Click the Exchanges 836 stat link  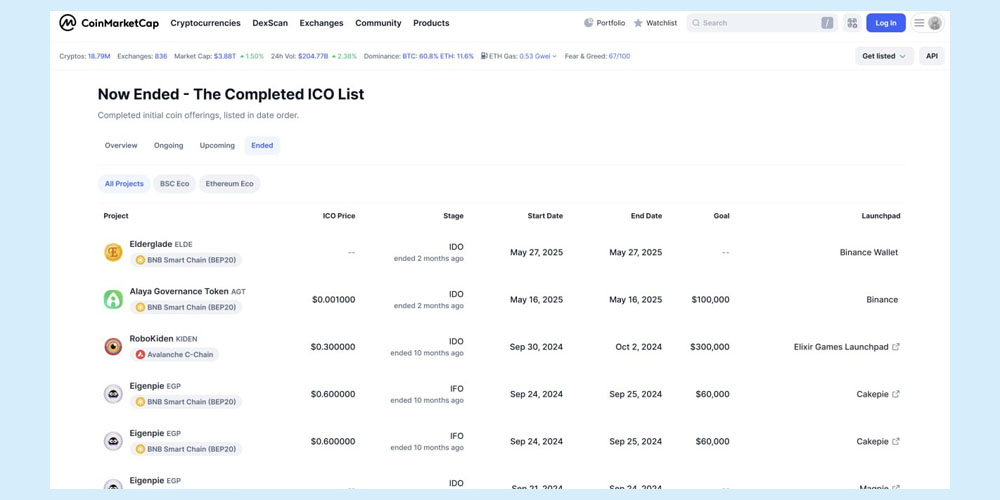[161, 56]
